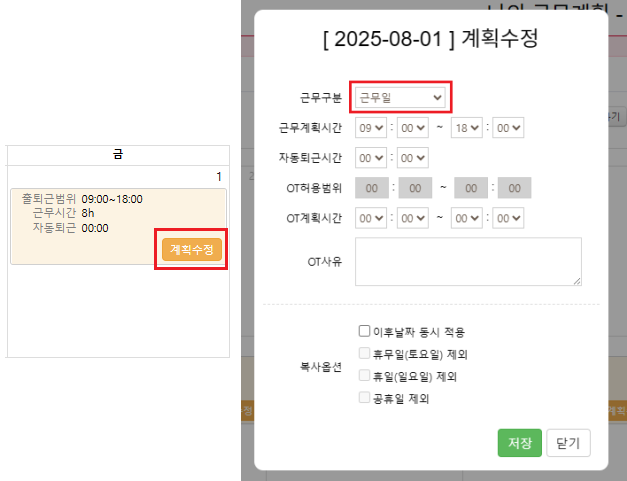This screenshot has height=481, width=627.
Task: Toggle the 휴무일(토요일) 제외 checkbox
Action: 364,353
